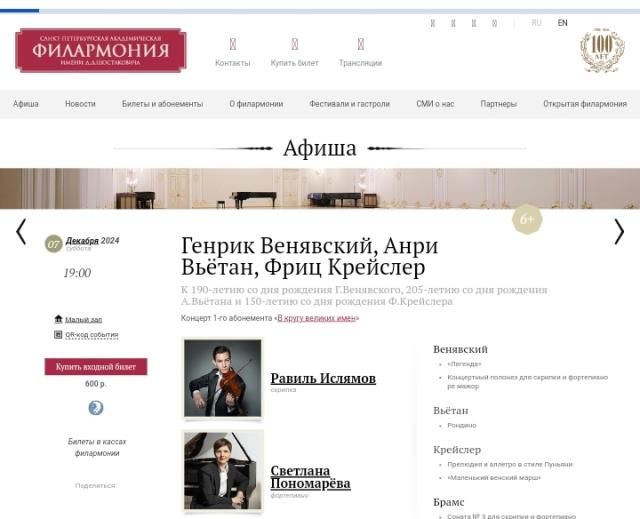Viewport: 640px width, 519px height.
Task: Click the blue round help icon
Action: coord(96,408)
